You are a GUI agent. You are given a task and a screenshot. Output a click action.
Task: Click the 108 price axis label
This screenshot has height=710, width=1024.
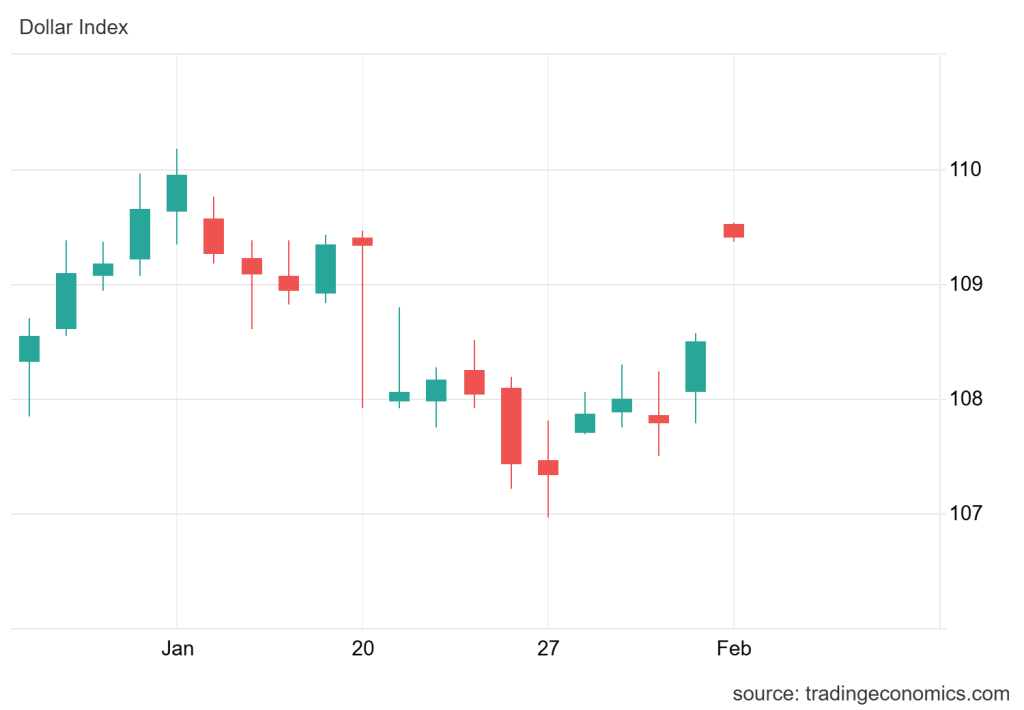[x=967, y=399]
